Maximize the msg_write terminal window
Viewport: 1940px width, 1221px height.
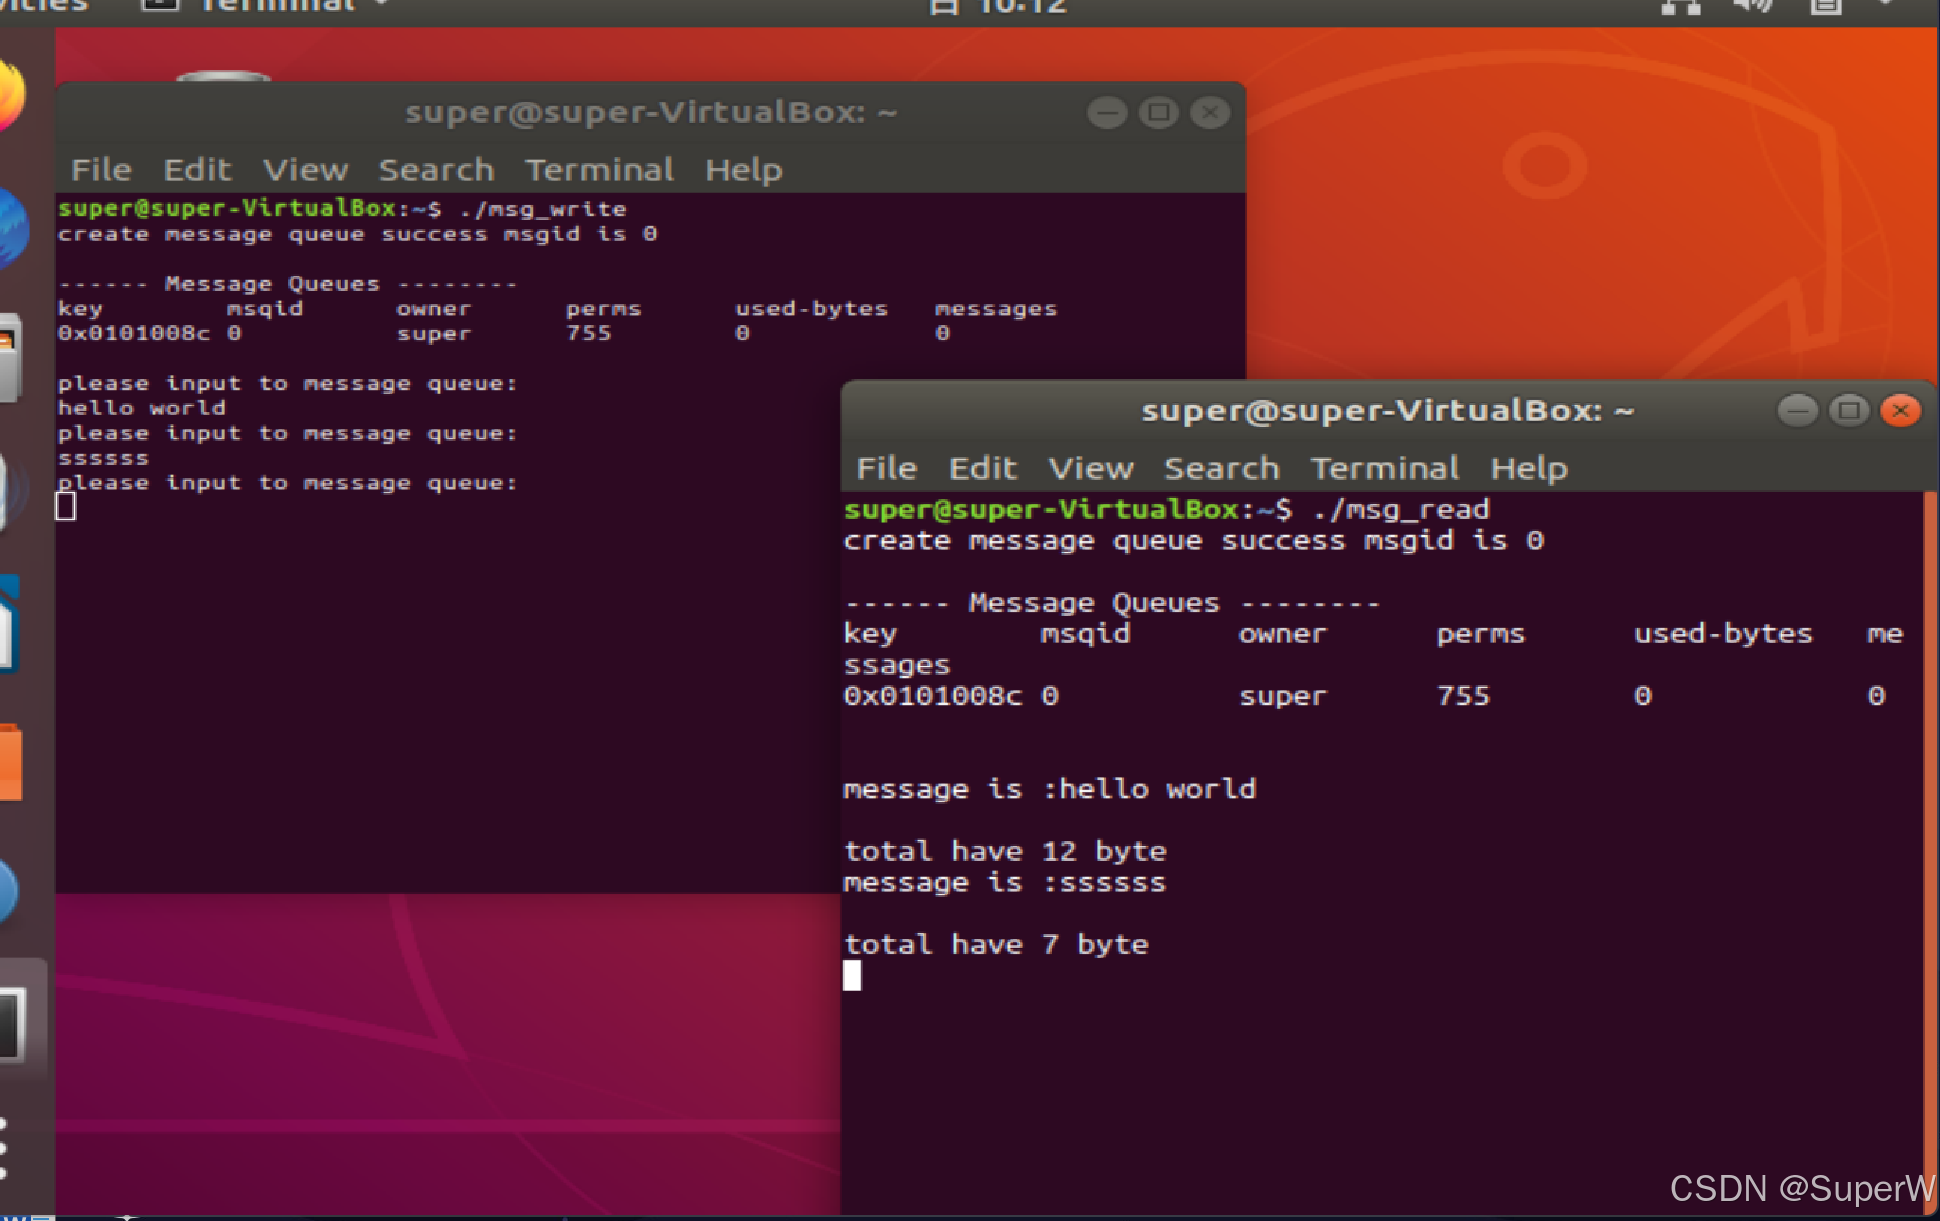(x=1159, y=113)
